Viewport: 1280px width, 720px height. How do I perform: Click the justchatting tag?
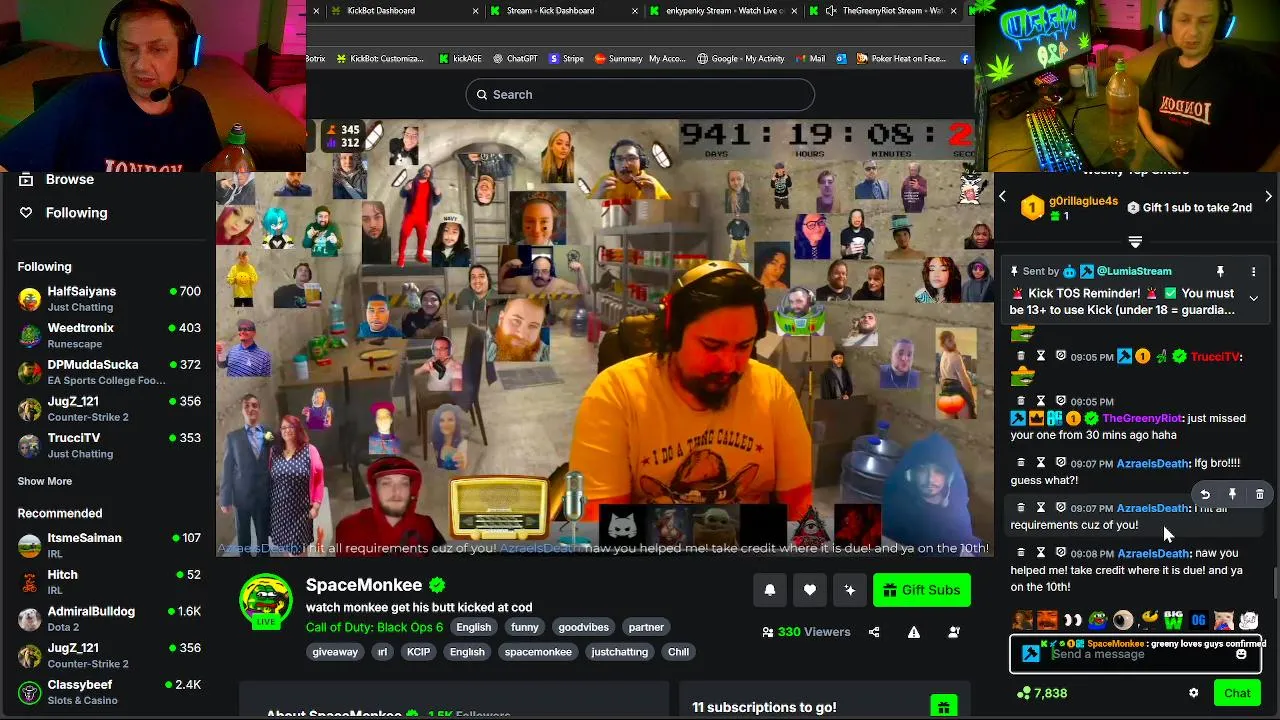pos(620,652)
